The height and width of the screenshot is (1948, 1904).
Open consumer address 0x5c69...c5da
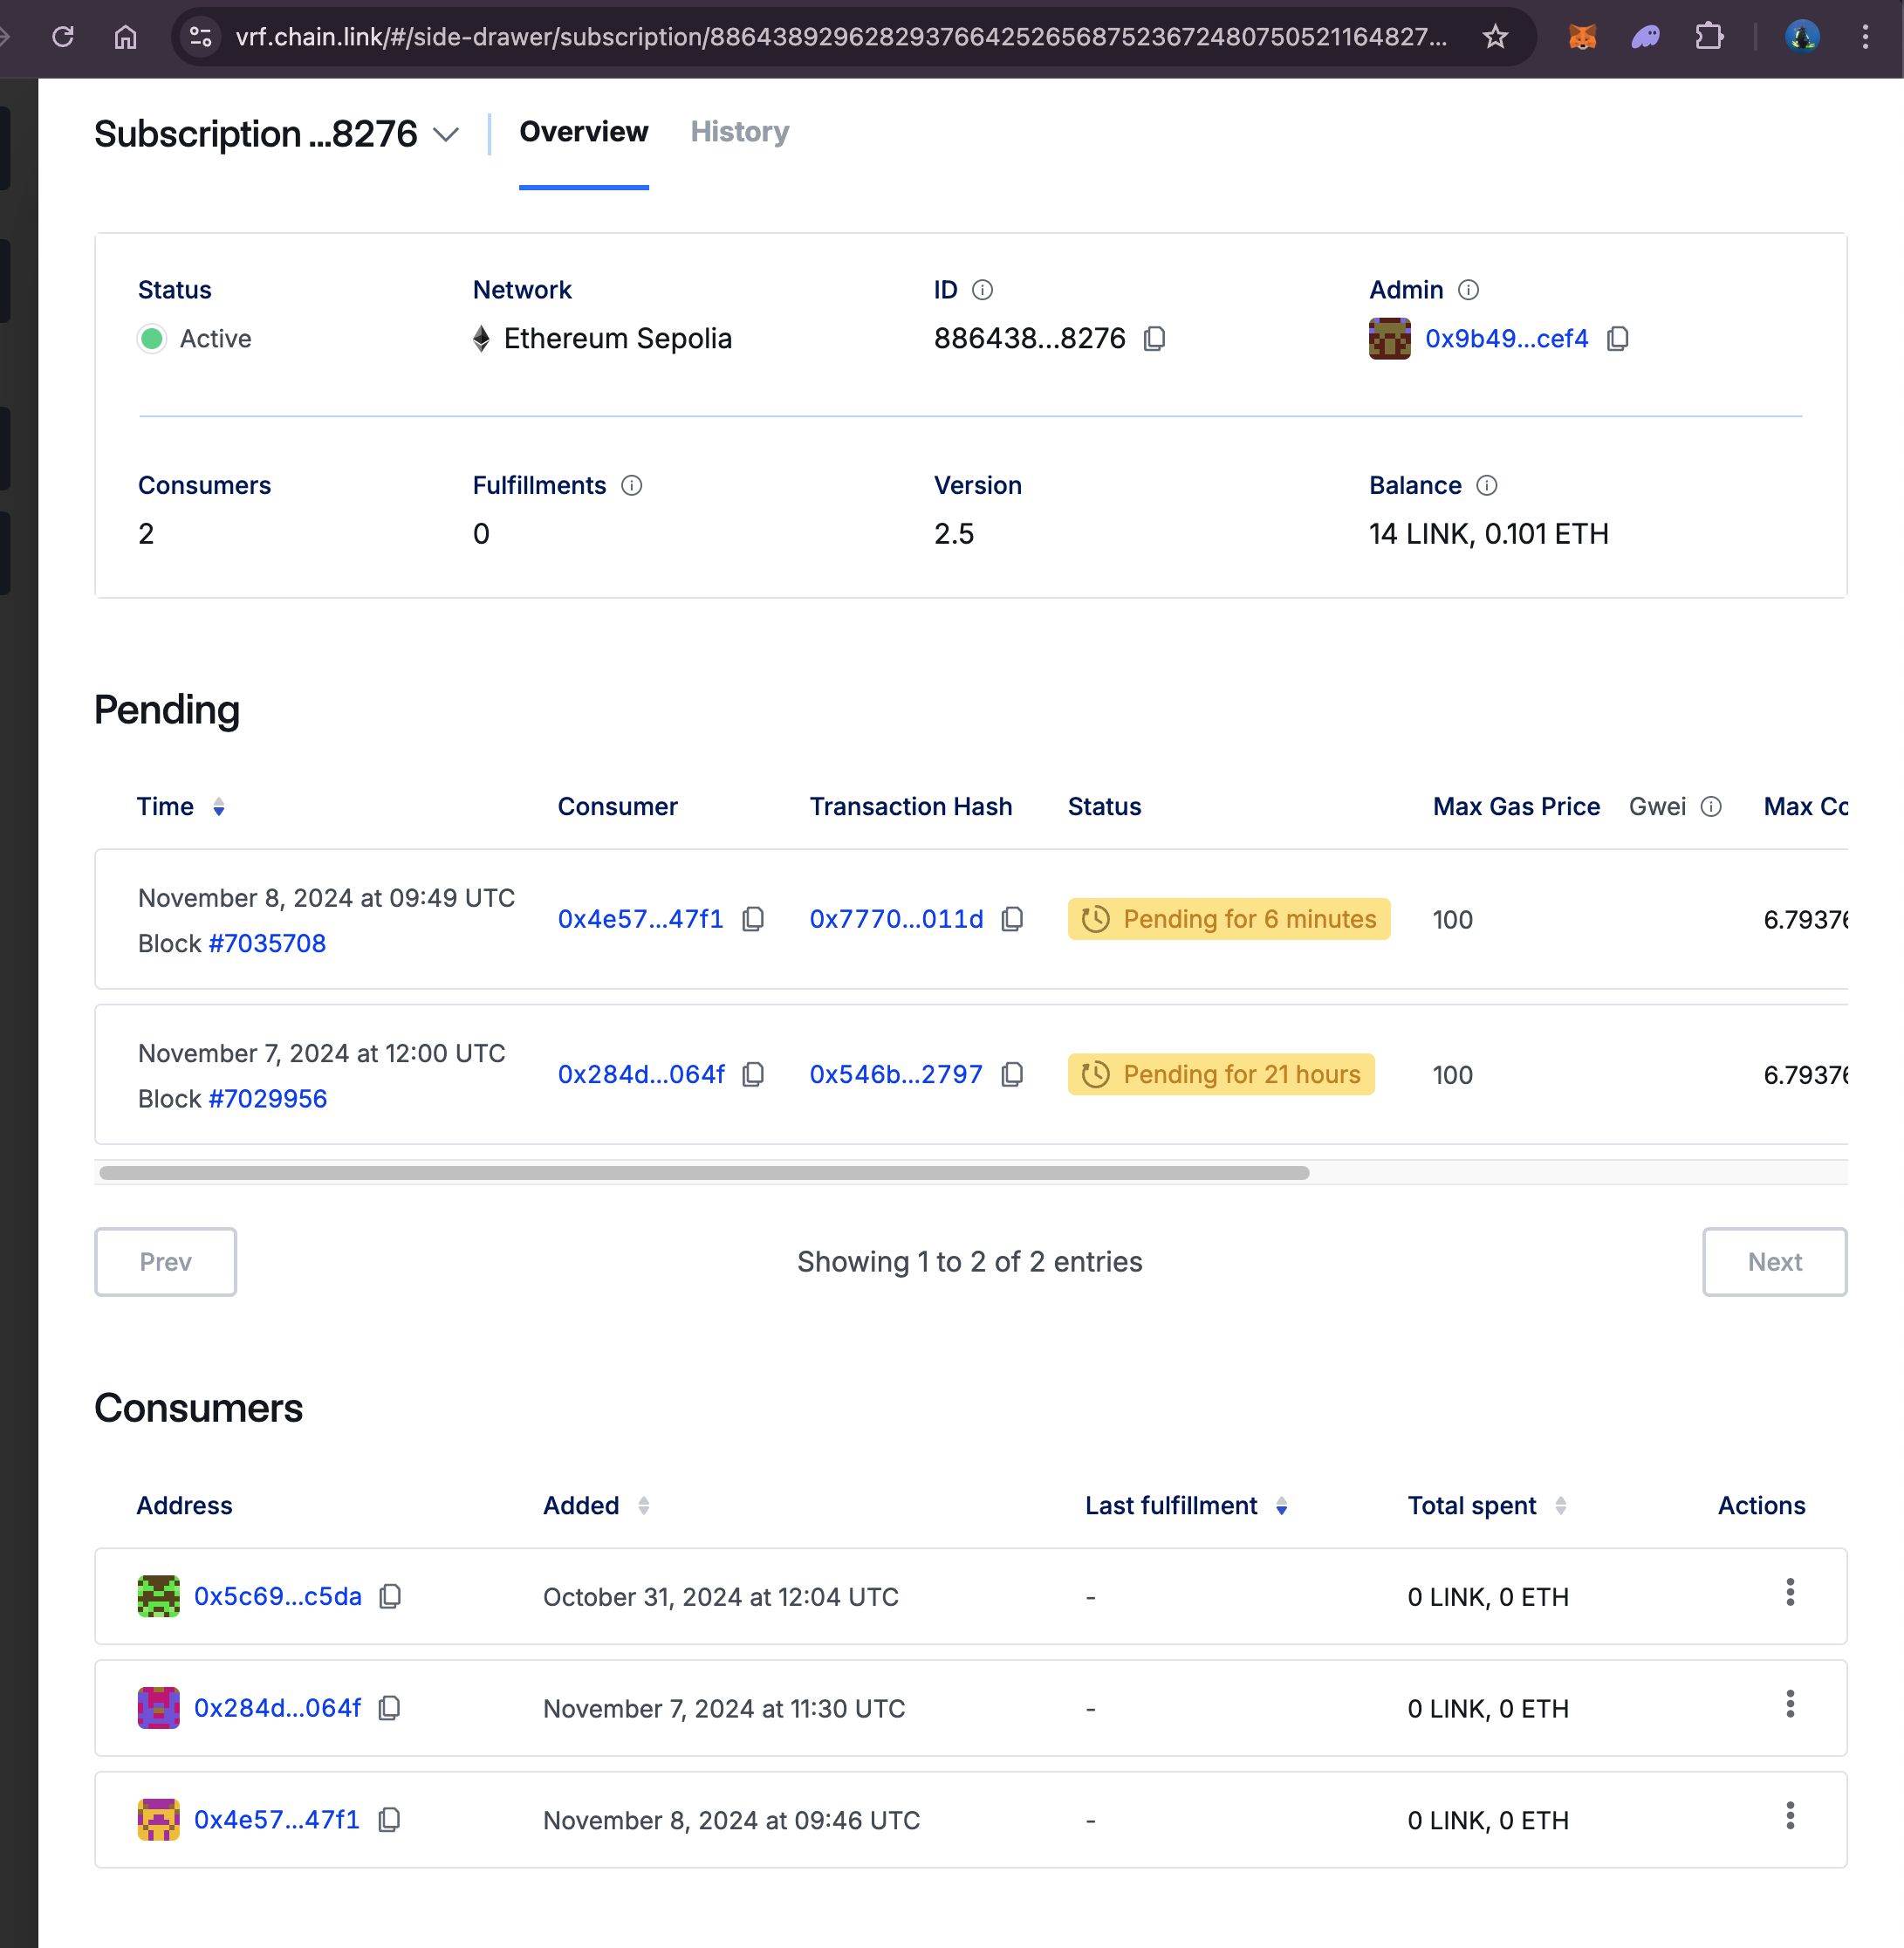click(x=278, y=1597)
